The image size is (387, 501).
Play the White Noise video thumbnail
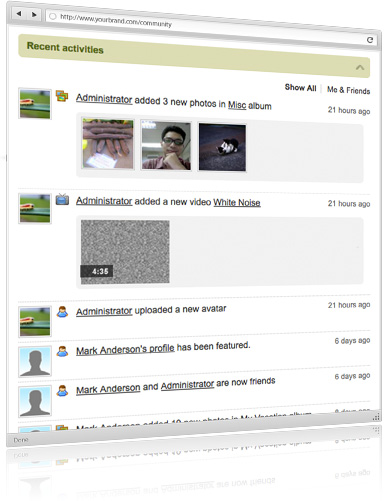click(125, 252)
